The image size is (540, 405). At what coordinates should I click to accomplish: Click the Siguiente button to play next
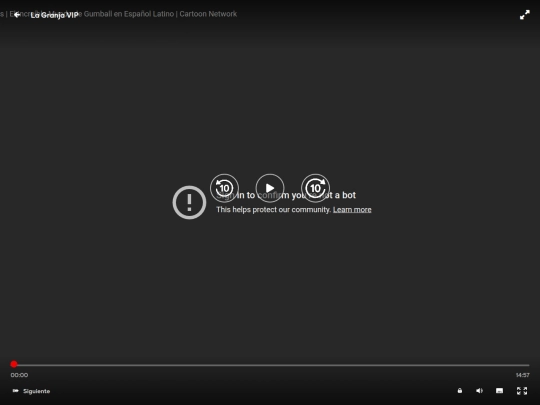pyautogui.click(x=31, y=391)
